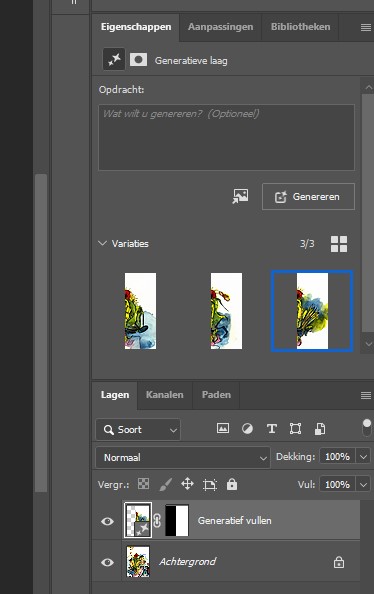
Task: Click in the Opdracht prompt field
Action: coord(226,138)
